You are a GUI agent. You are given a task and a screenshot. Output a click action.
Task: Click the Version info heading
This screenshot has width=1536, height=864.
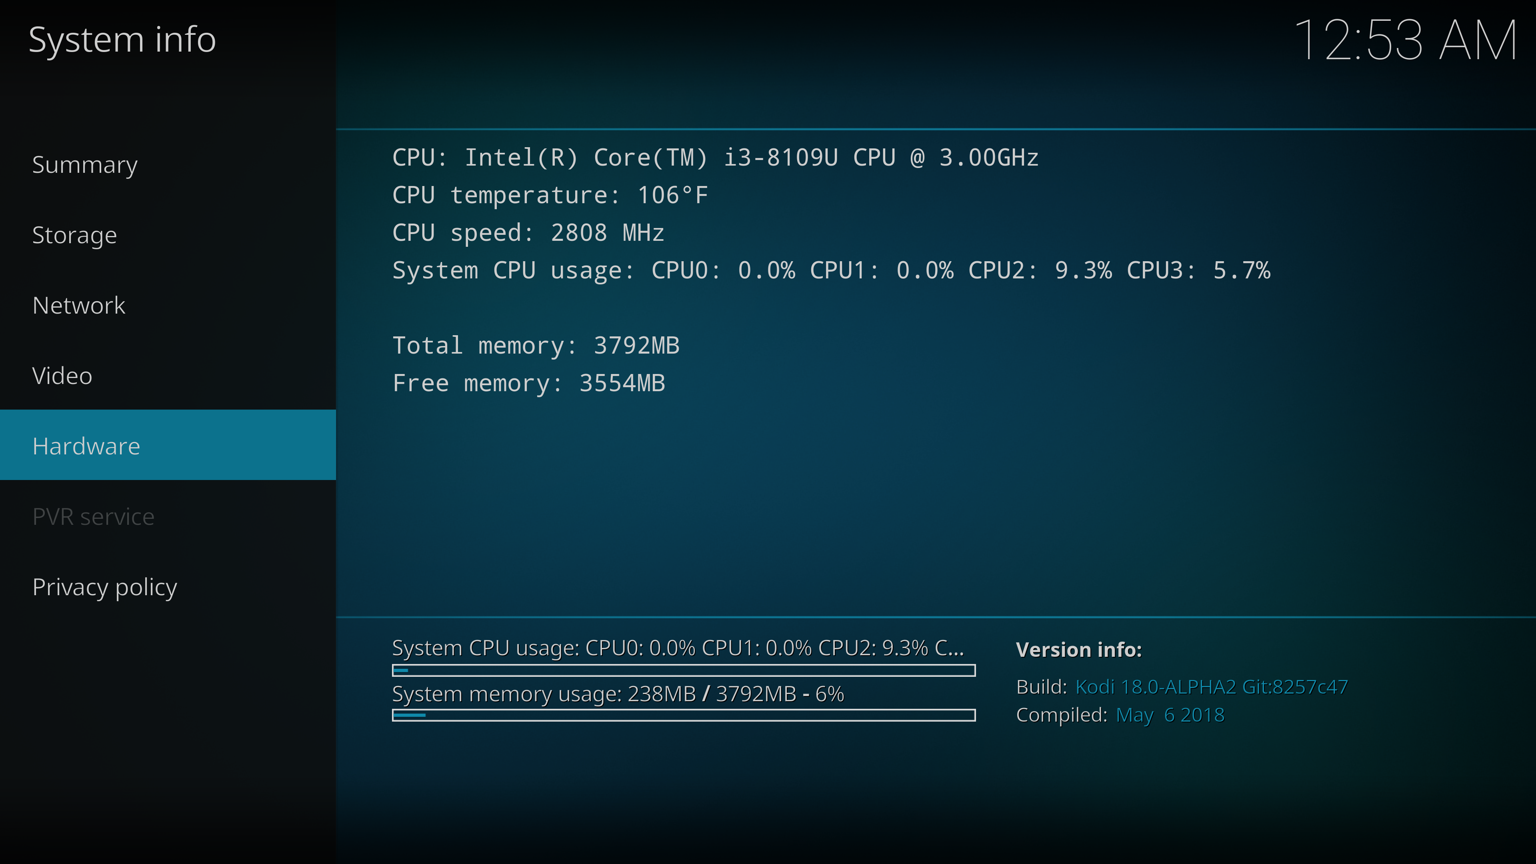point(1078,650)
